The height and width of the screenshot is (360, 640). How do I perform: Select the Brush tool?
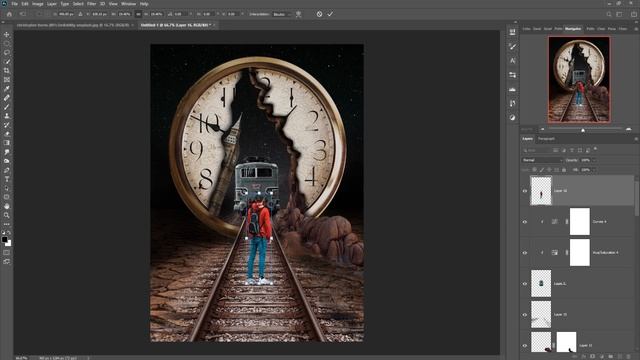click(x=7, y=107)
